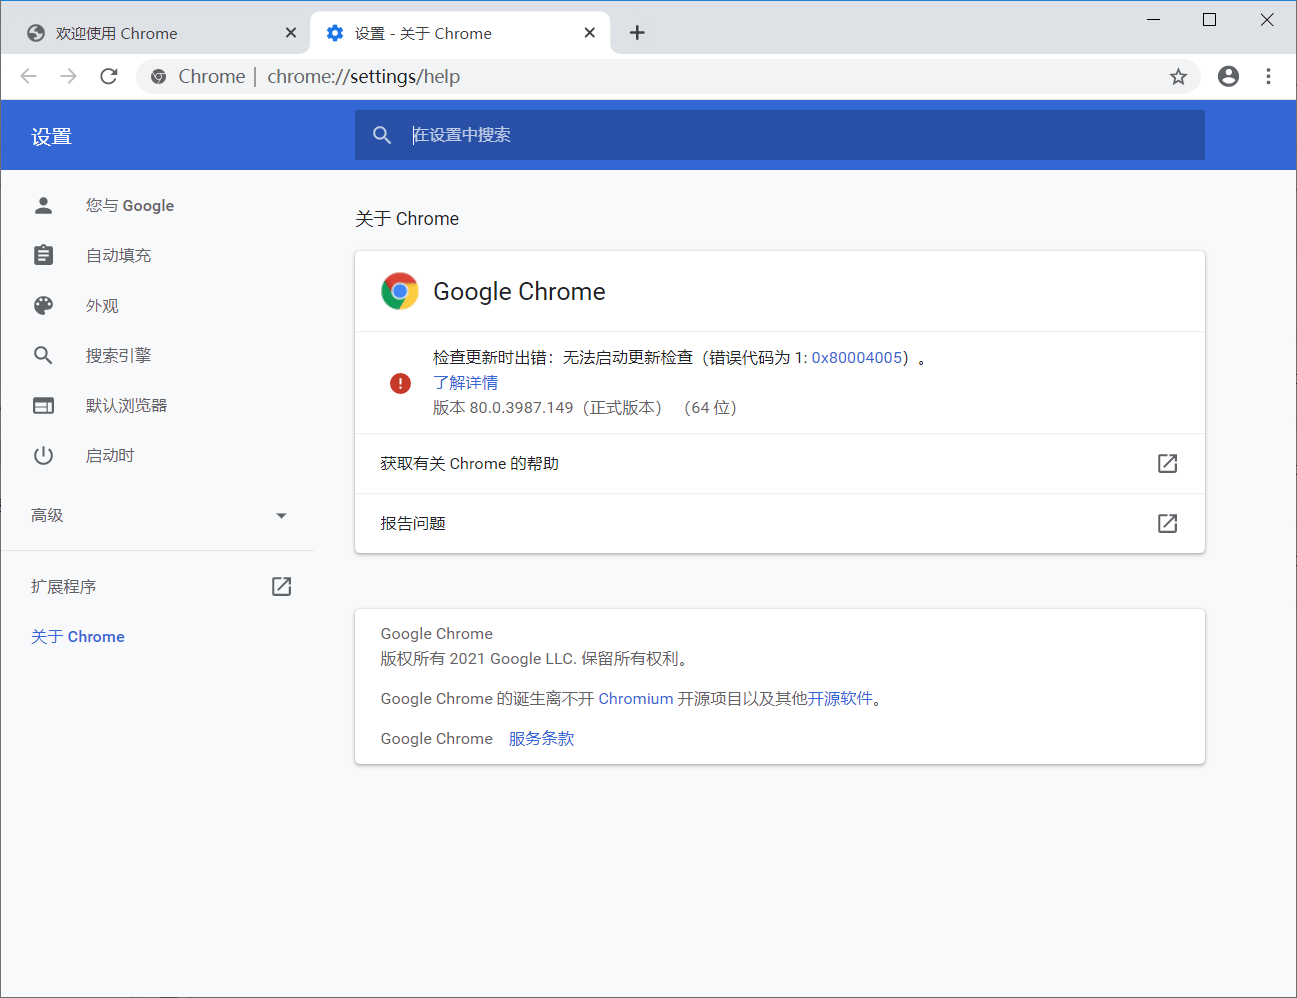The image size is (1297, 998).
Task: Click the 自动填充 clipboard icon
Action: click(x=43, y=255)
